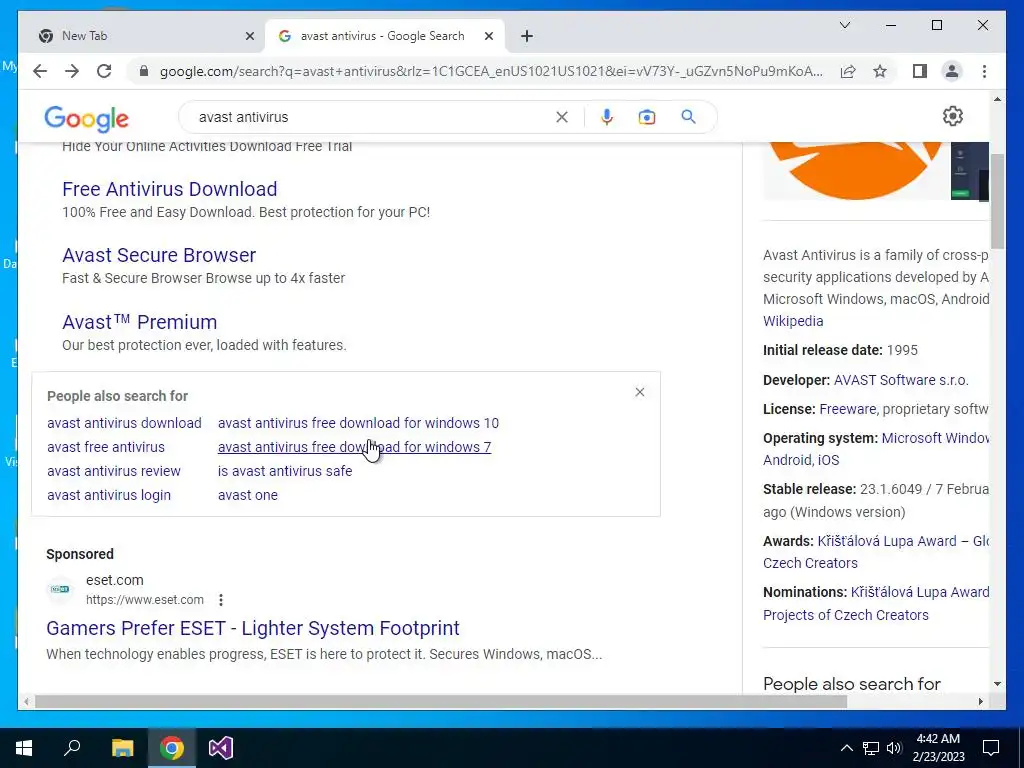Screen dimensions: 1024x768
Task: Open the Wikipedia link in the knowledge panel
Action: [793, 321]
